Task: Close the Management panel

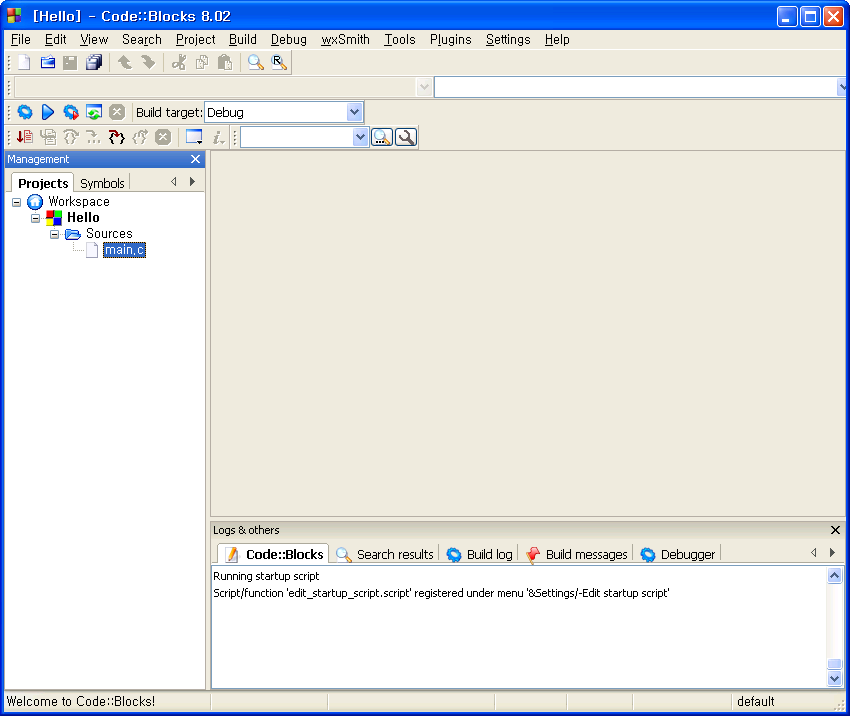Action: pos(196,159)
